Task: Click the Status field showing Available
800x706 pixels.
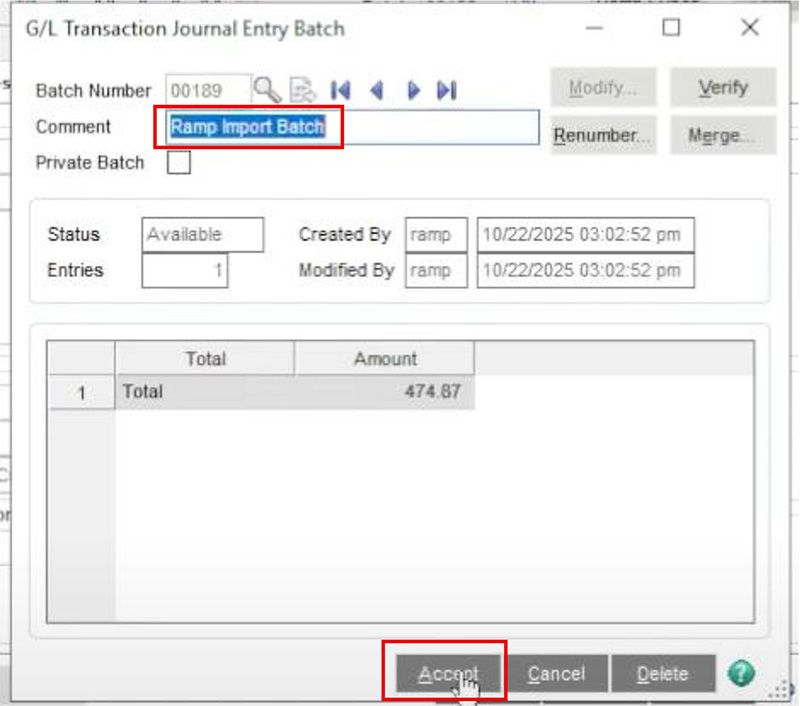Action: pos(201,234)
